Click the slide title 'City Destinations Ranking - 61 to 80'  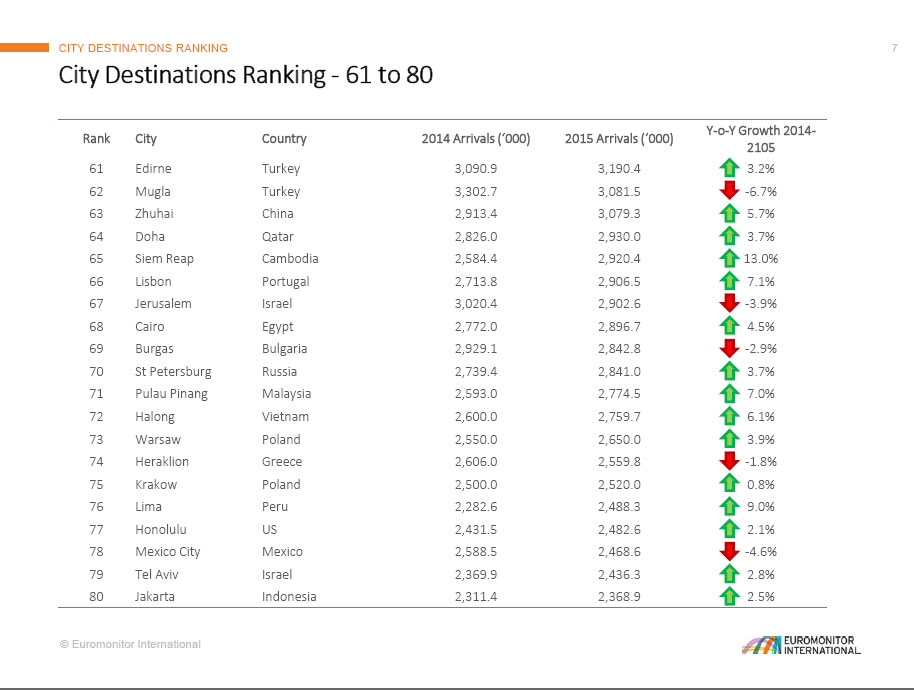[x=246, y=75]
